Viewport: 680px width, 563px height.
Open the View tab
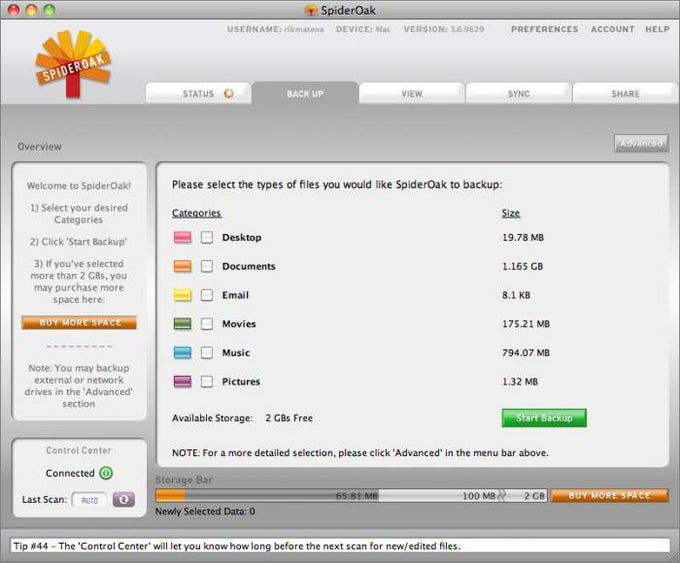[x=412, y=93]
